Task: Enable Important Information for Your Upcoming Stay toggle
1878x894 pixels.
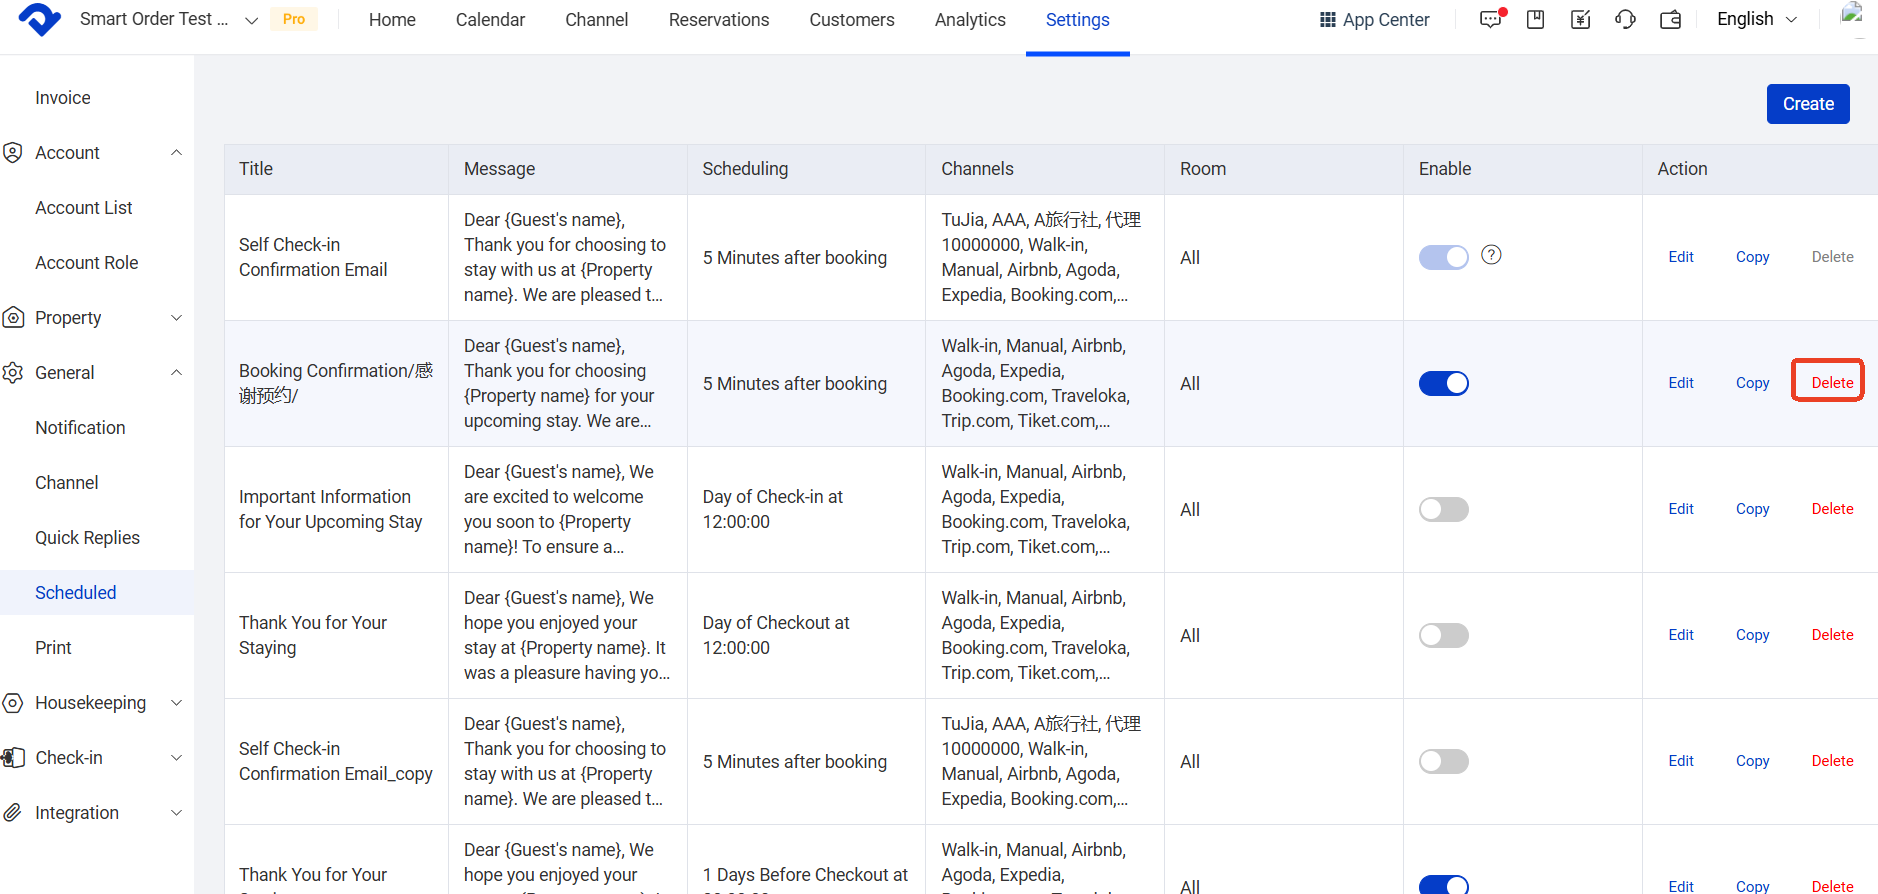Action: pyautogui.click(x=1443, y=509)
